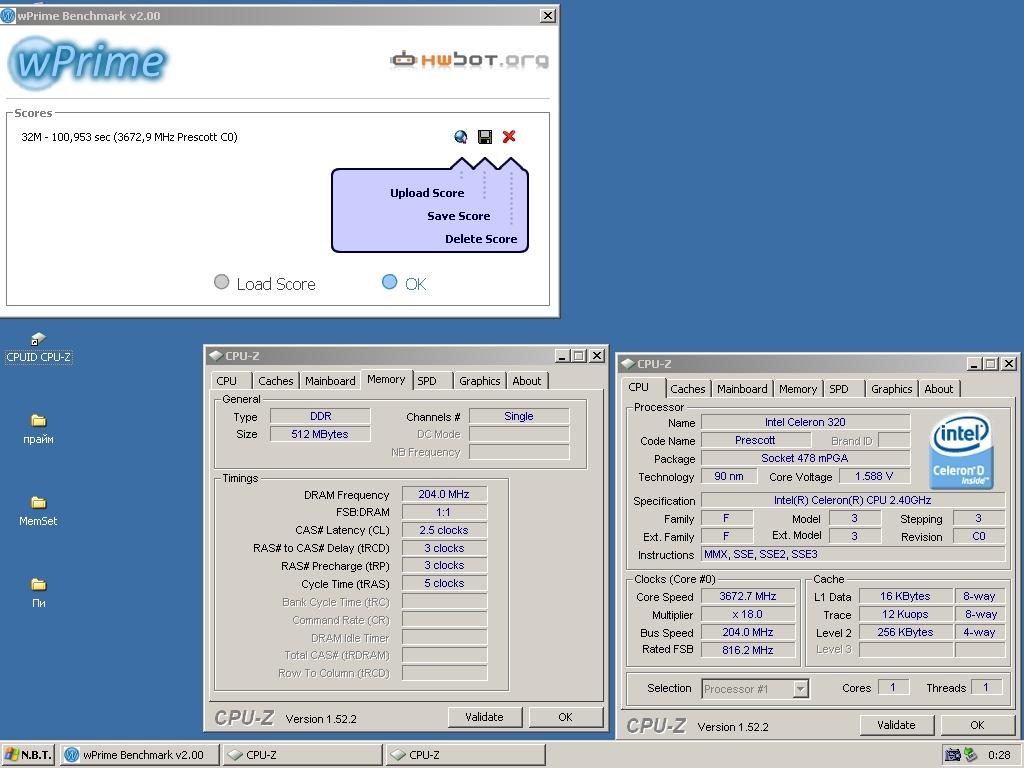This screenshot has width=1024, height=768.
Task: Open Caches tab in right CPU-Z window
Action: [x=688, y=389]
